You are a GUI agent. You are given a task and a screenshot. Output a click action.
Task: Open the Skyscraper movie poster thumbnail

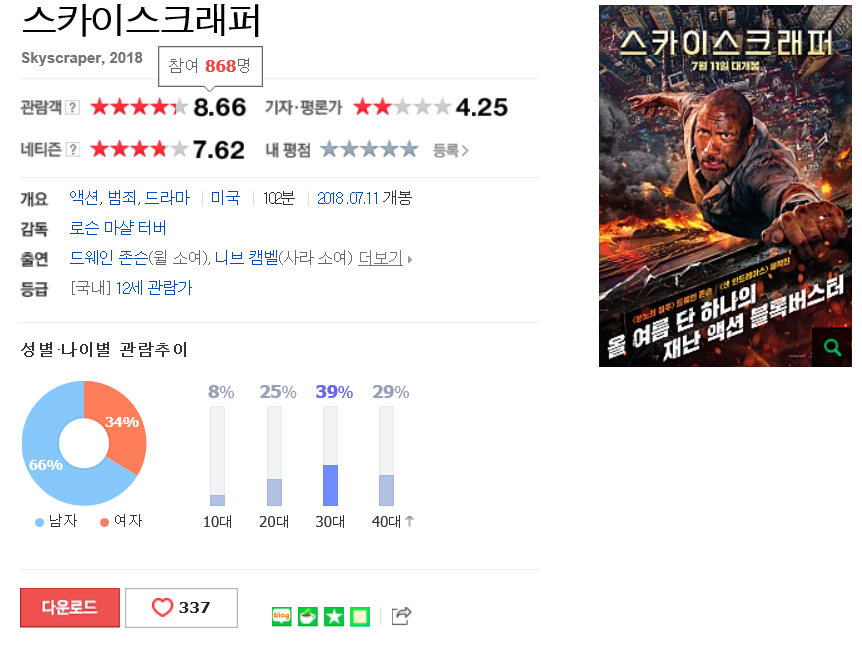click(725, 186)
